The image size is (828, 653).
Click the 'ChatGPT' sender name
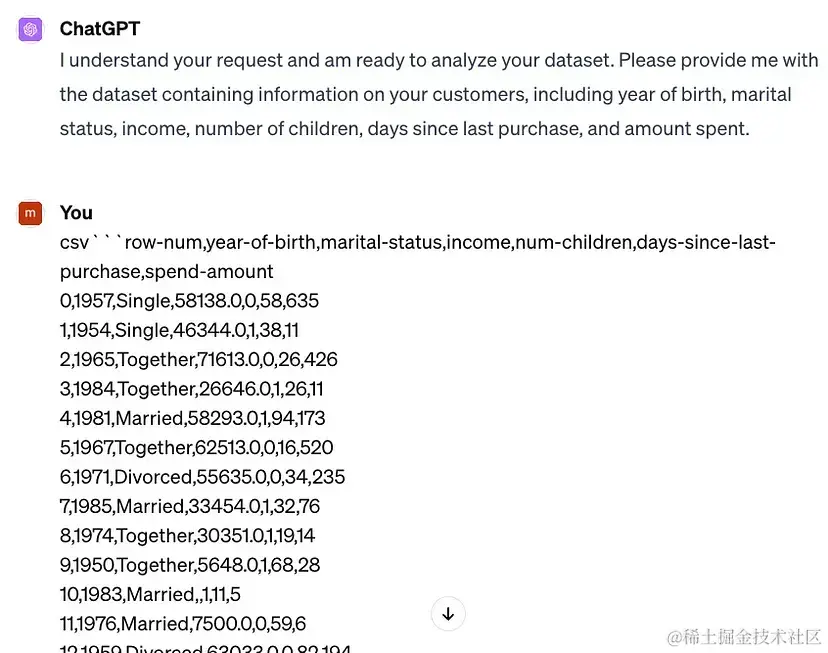[99, 29]
